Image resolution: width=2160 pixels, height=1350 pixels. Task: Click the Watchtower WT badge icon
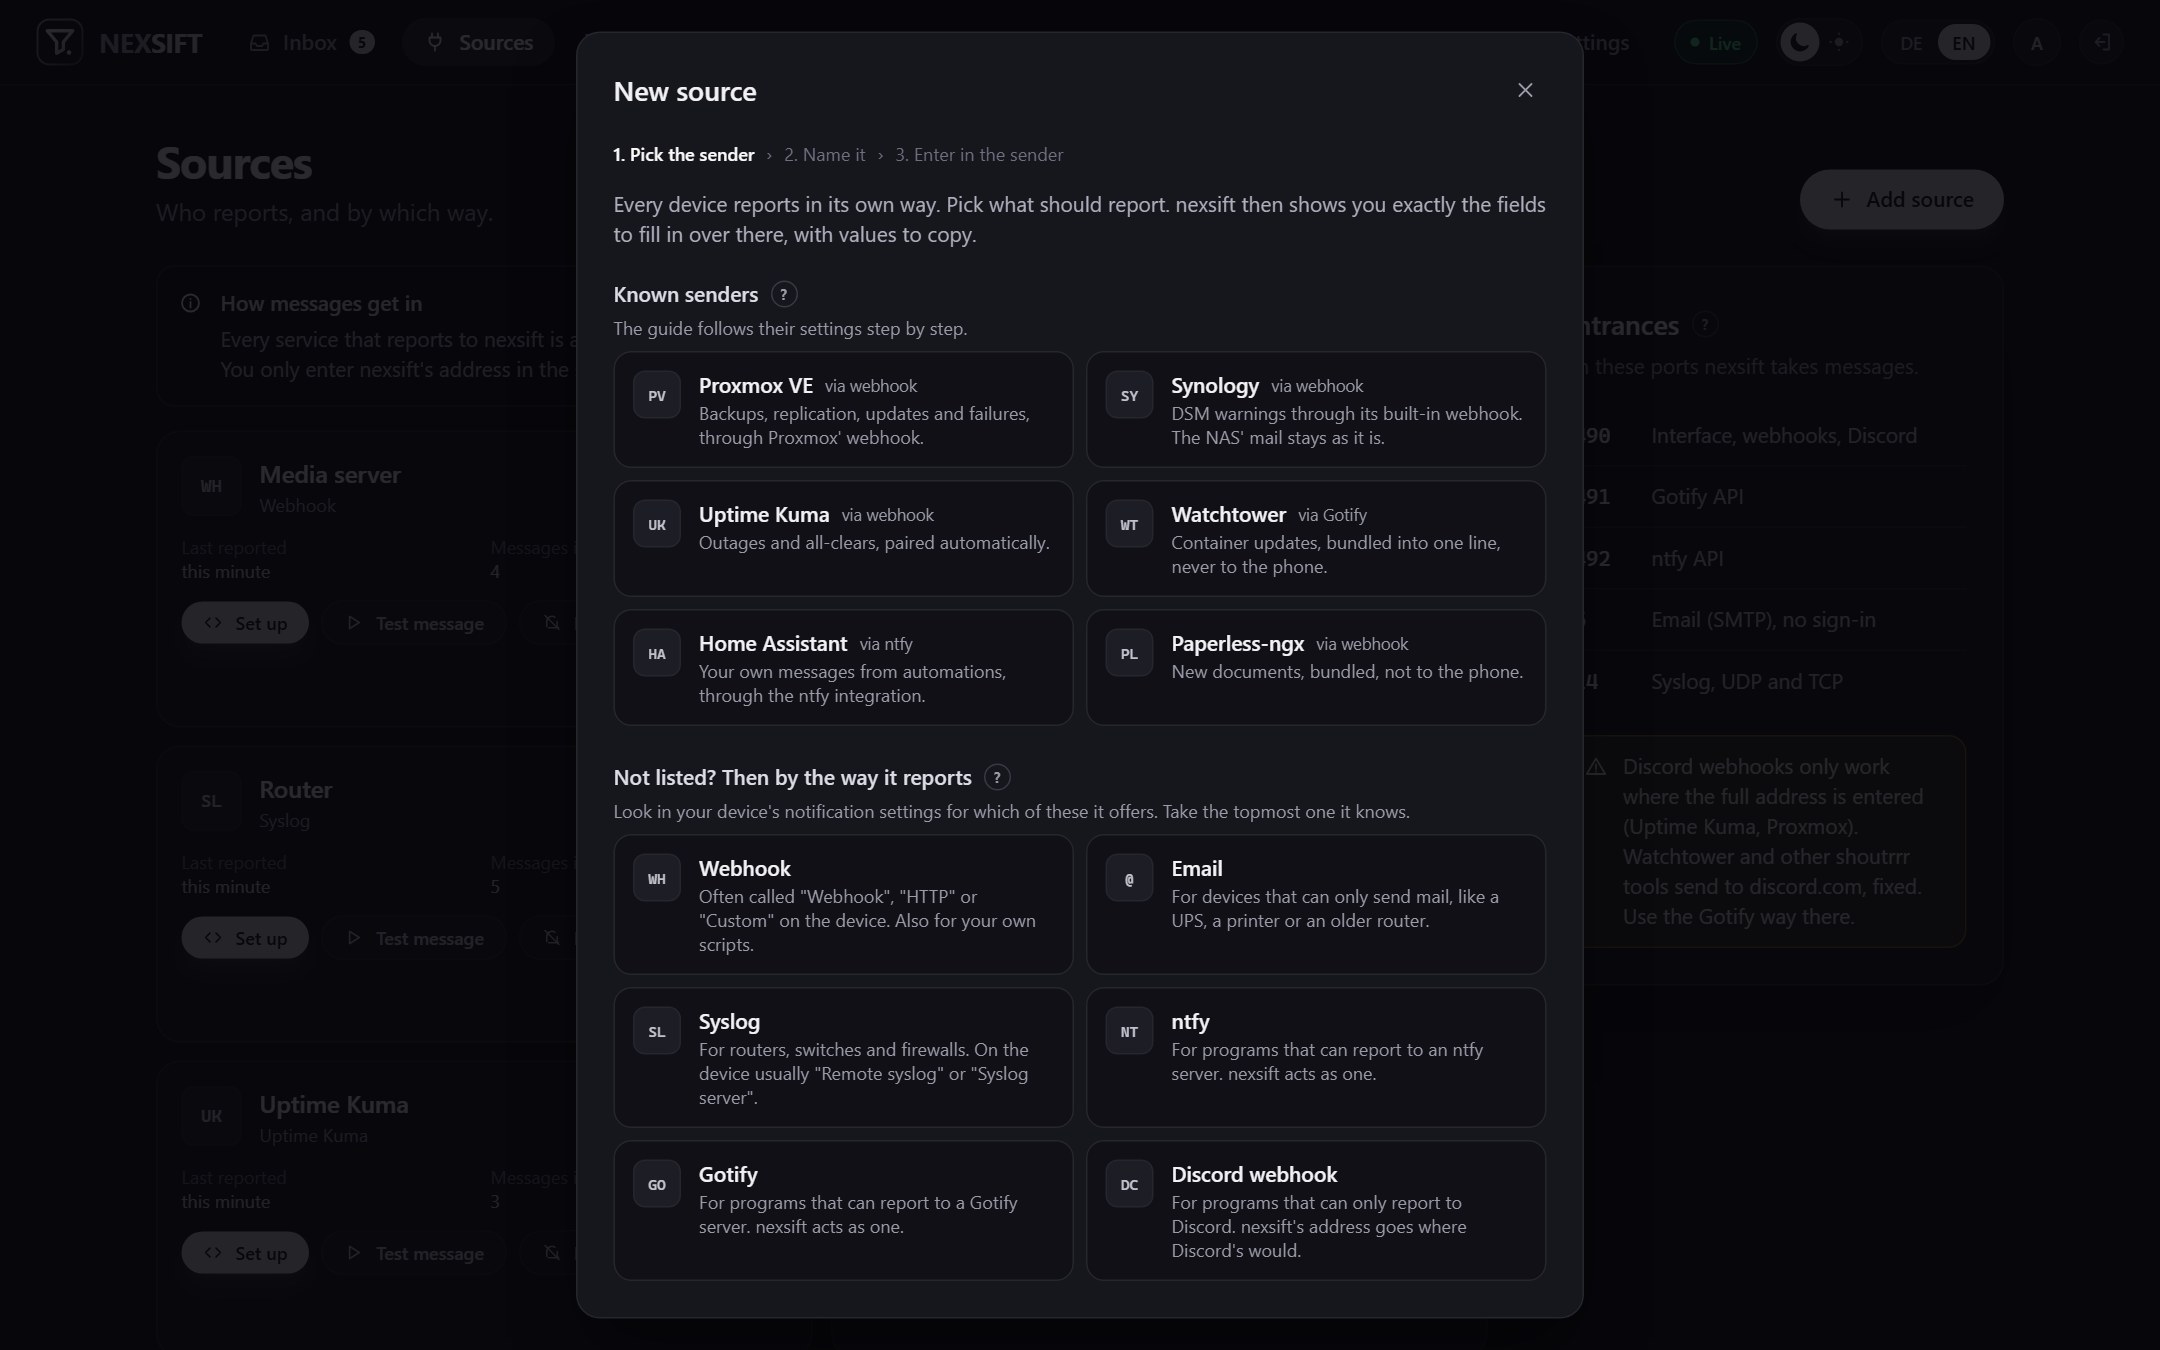click(x=1129, y=524)
